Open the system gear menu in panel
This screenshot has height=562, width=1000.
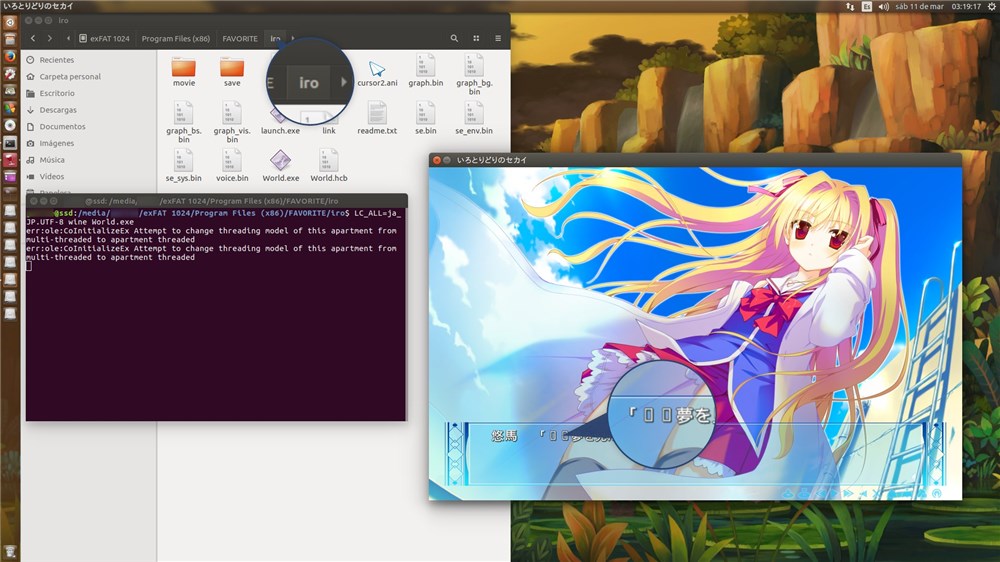tap(992, 6)
